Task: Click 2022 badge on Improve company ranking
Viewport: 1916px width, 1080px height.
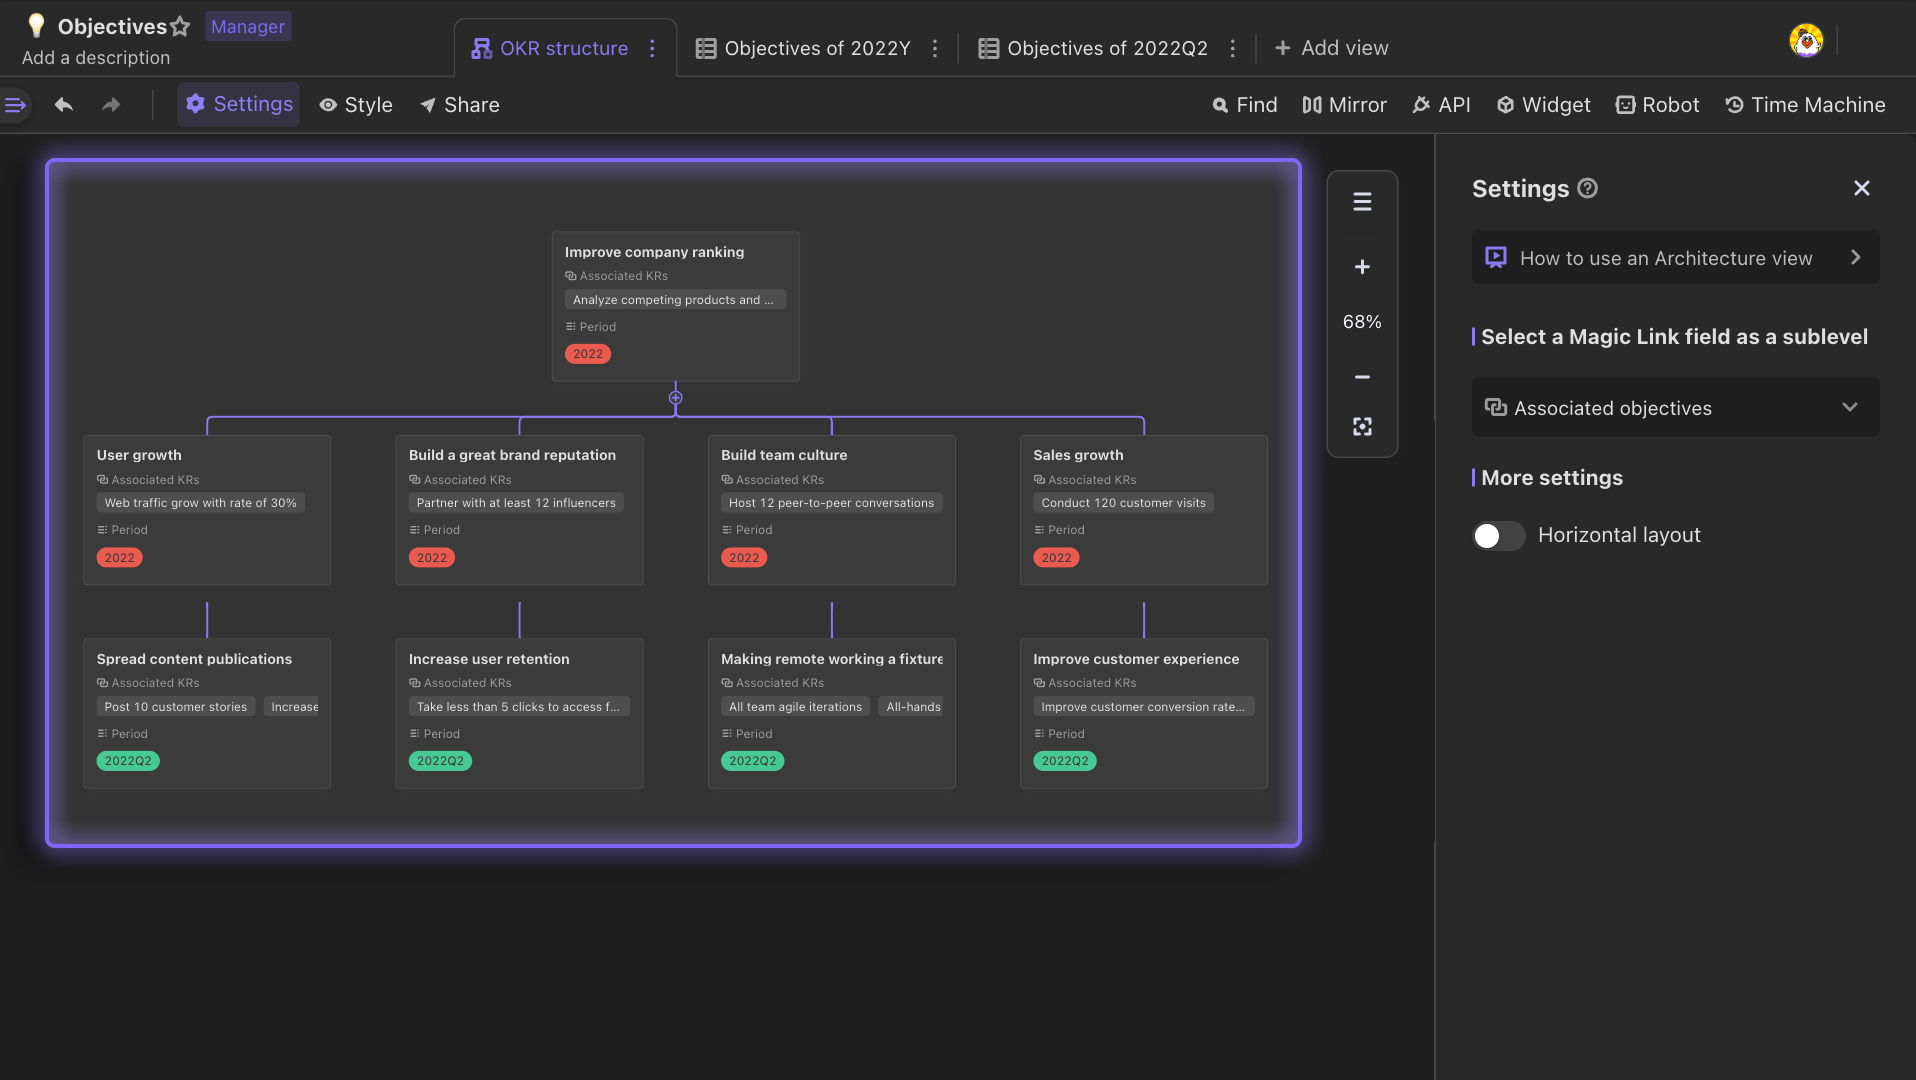Action: coord(588,354)
